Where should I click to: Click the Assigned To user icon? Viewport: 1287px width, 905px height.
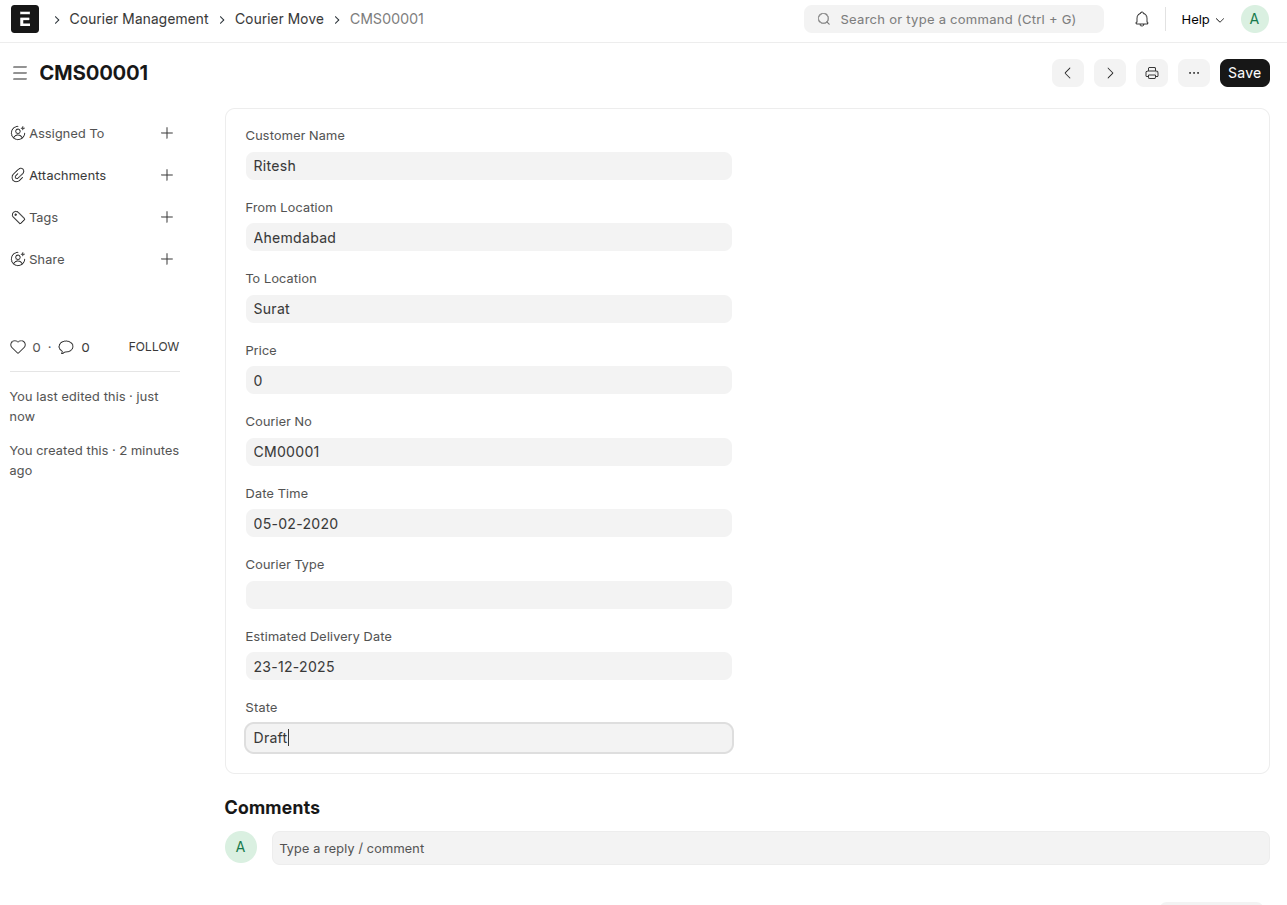pos(18,133)
